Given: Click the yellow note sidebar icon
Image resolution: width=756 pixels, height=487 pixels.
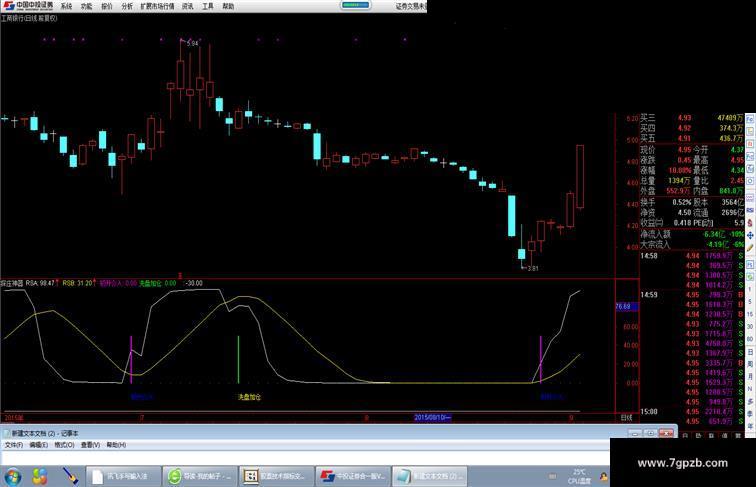Looking at the screenshot, I should coord(750,131).
